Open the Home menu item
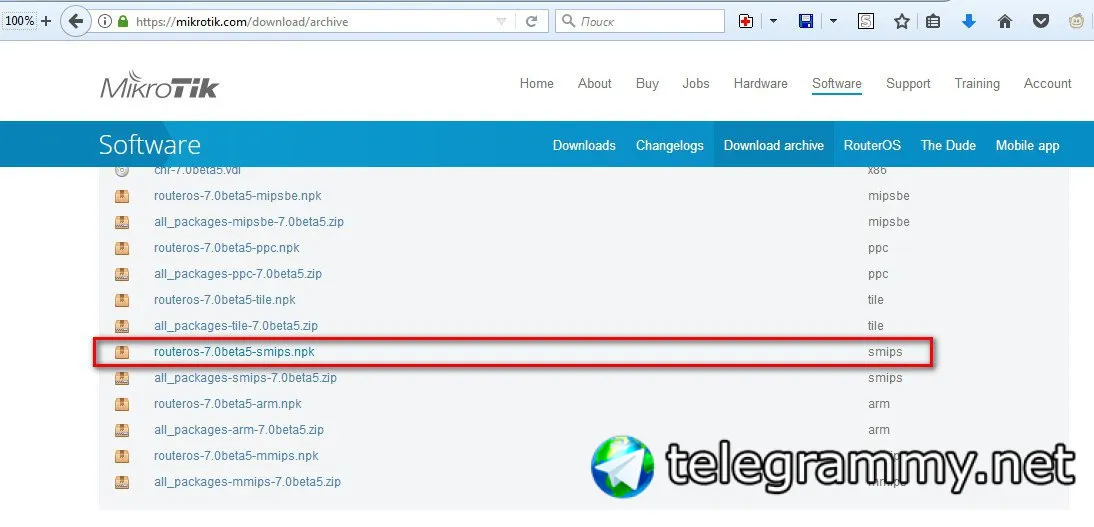 coord(537,83)
